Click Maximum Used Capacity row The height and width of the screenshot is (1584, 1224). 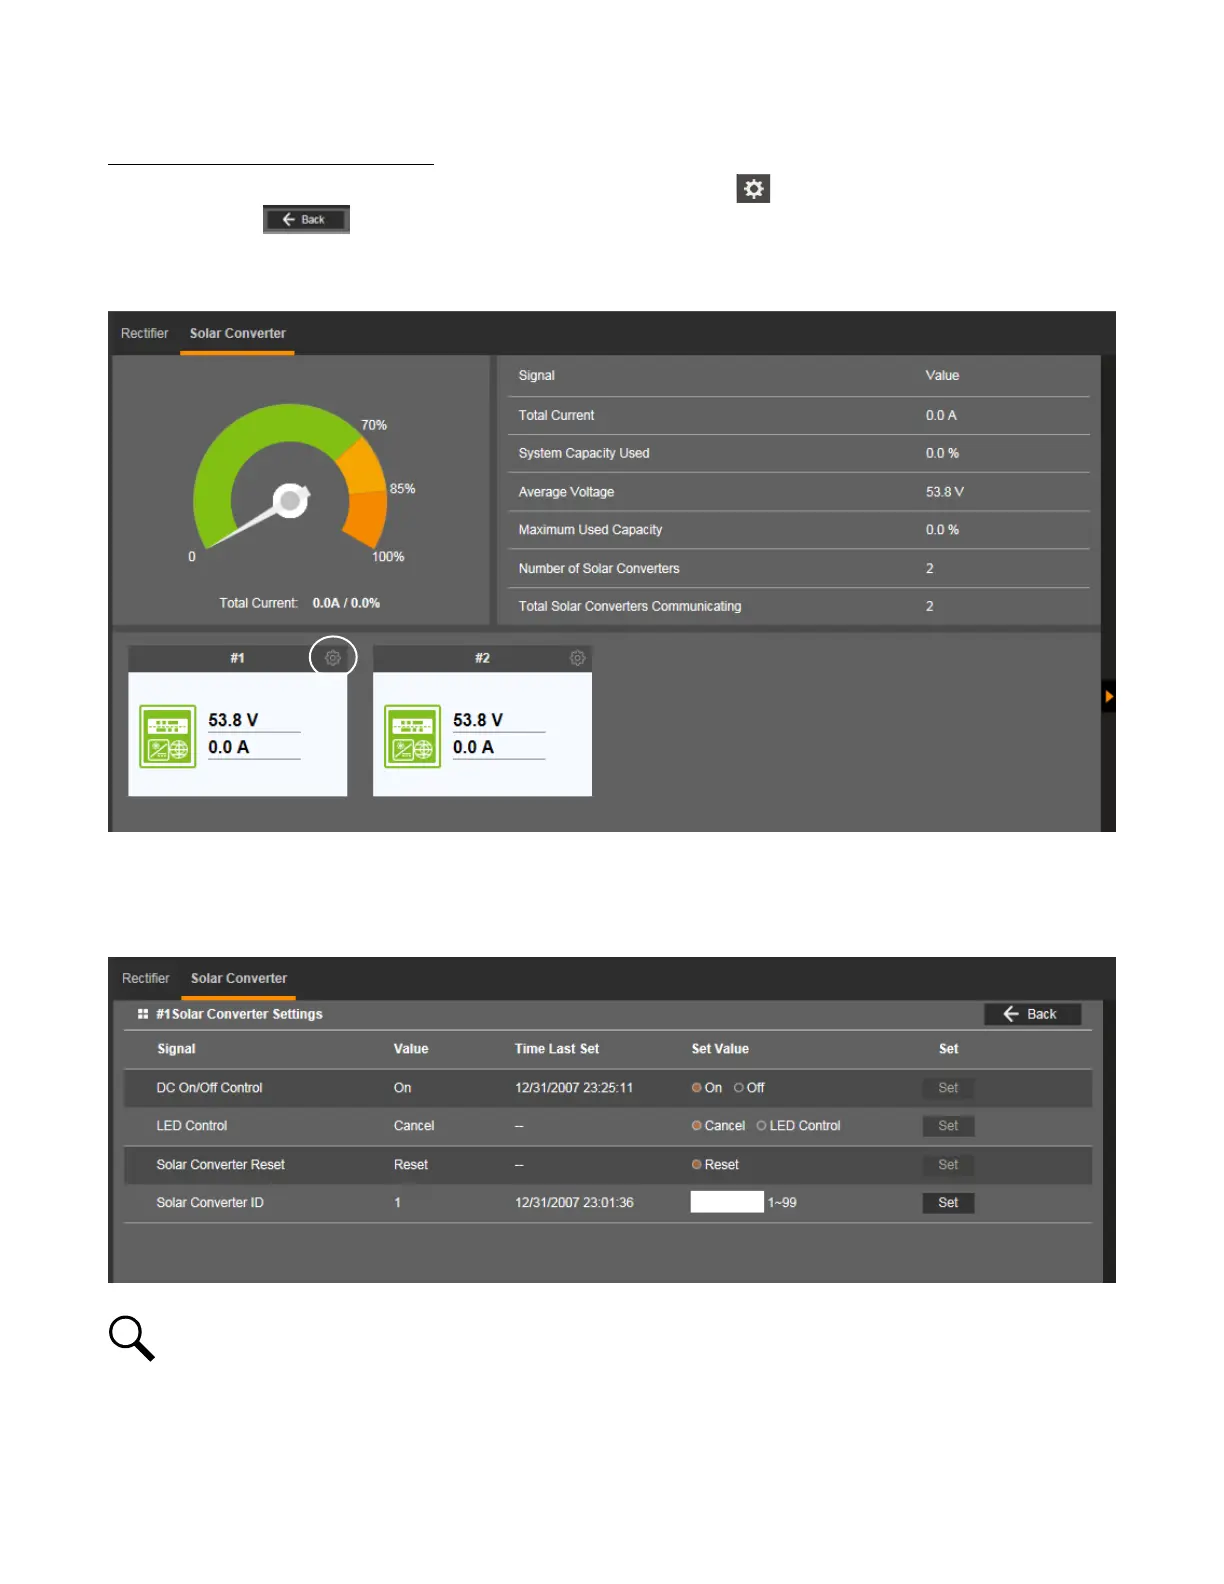[x=798, y=530]
